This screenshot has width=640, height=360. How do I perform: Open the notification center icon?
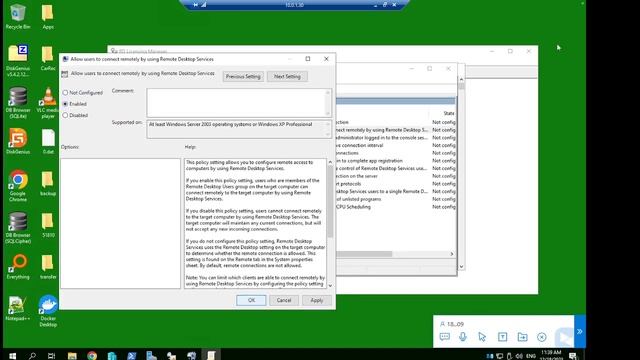point(573,356)
